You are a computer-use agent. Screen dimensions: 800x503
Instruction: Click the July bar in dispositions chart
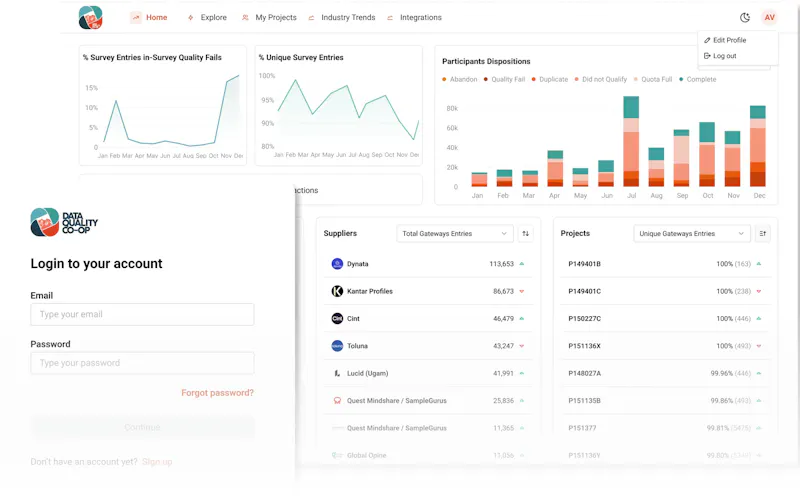pyautogui.click(x=631, y=141)
